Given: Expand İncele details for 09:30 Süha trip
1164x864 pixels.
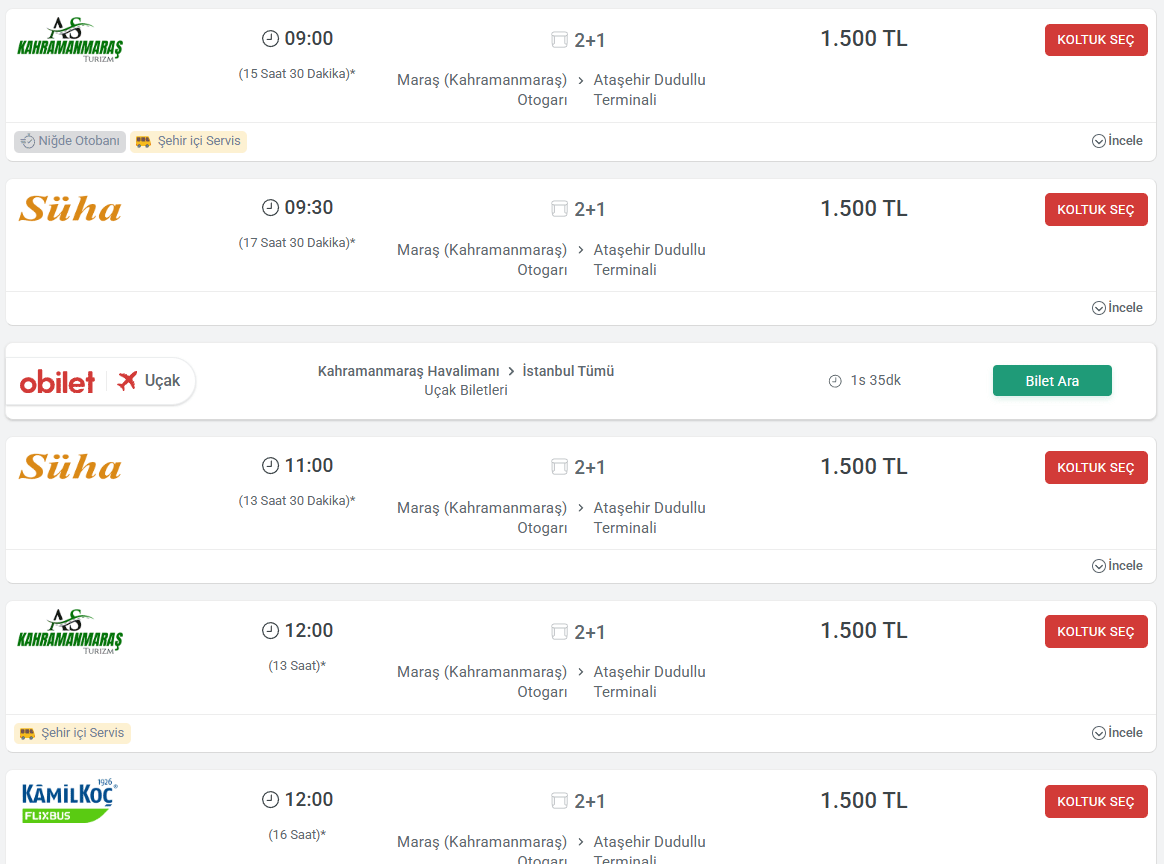Looking at the screenshot, I should (1117, 308).
